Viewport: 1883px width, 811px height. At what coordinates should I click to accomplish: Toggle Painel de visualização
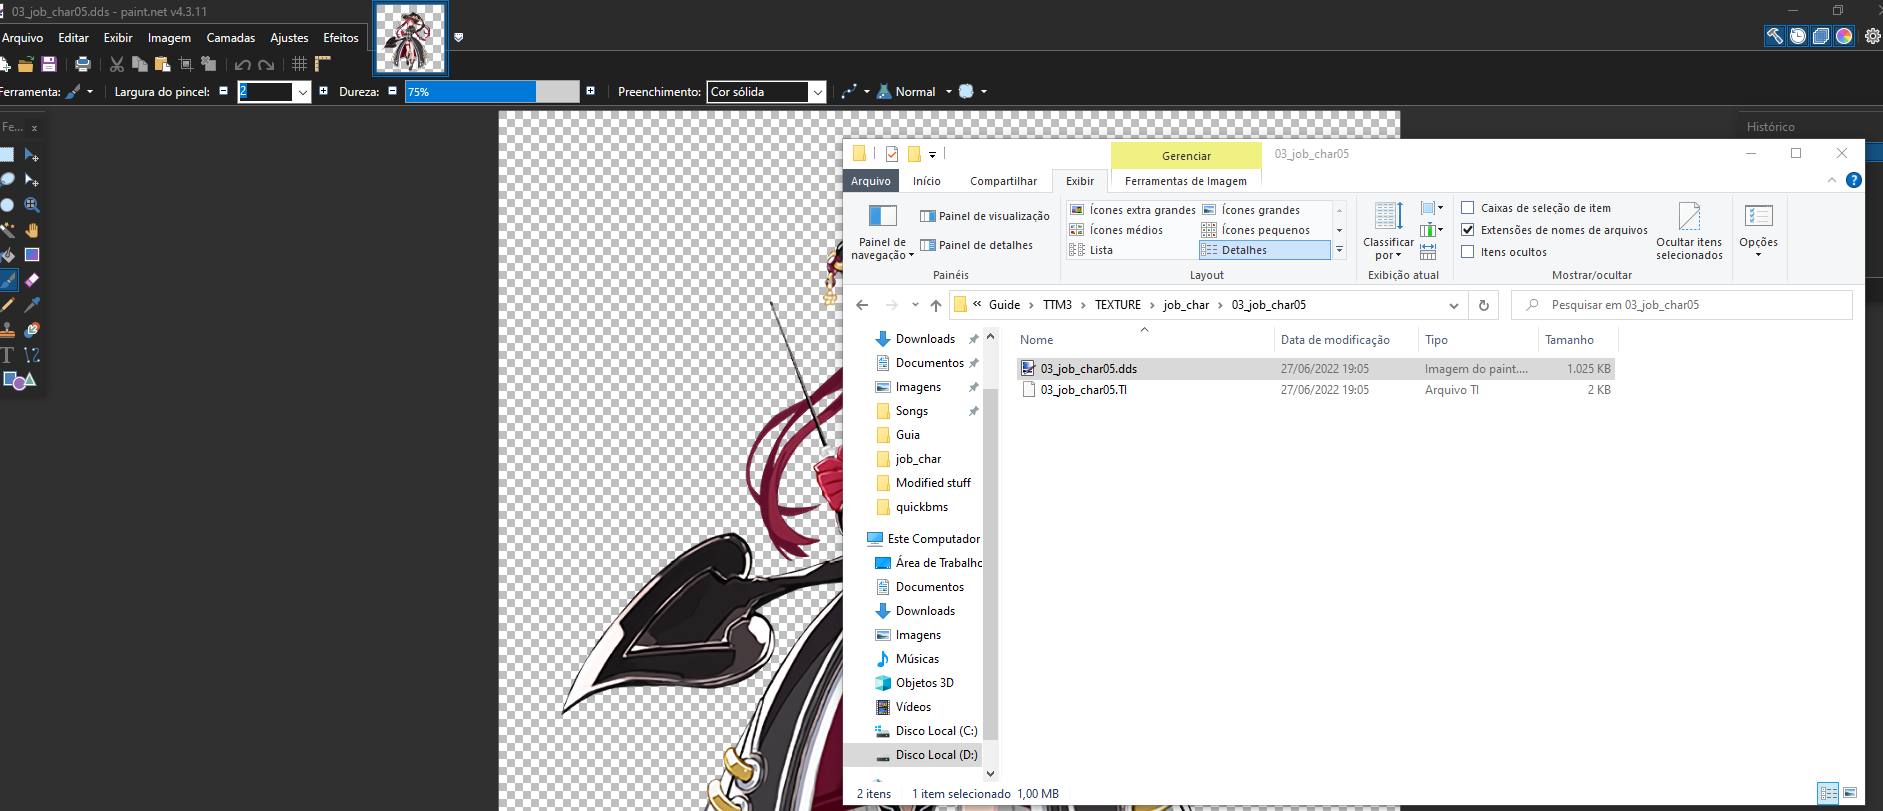click(x=985, y=216)
